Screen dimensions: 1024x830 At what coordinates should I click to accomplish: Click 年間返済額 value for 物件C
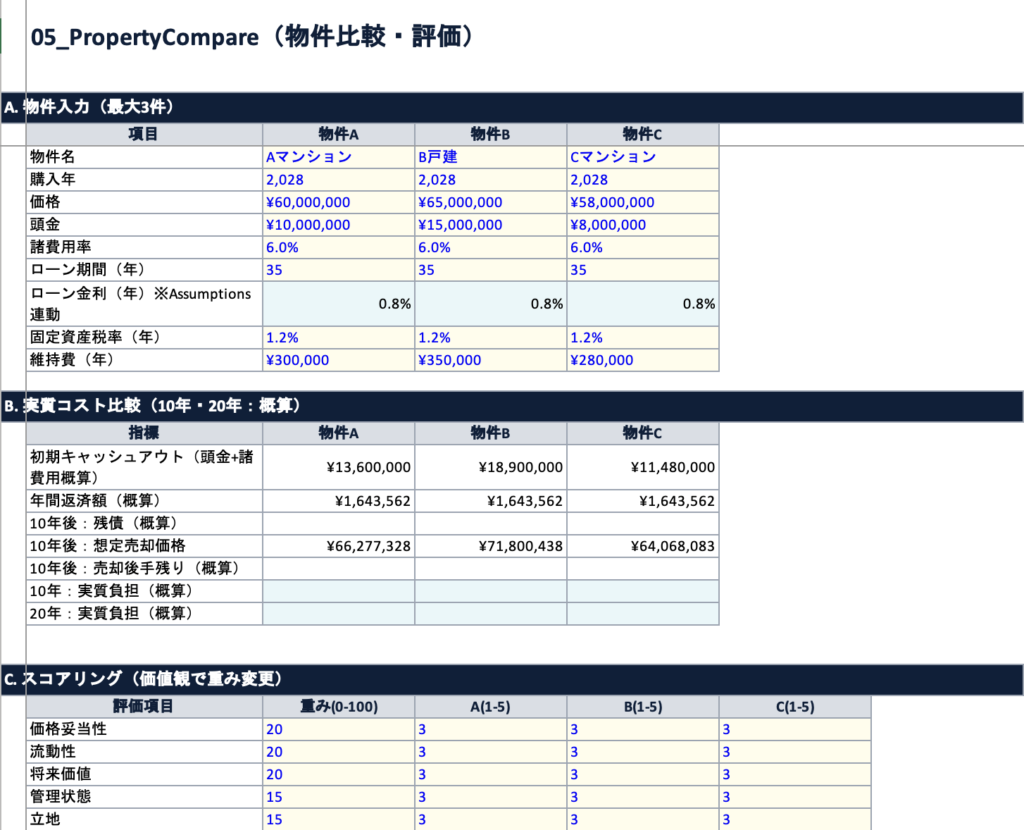click(x=642, y=501)
